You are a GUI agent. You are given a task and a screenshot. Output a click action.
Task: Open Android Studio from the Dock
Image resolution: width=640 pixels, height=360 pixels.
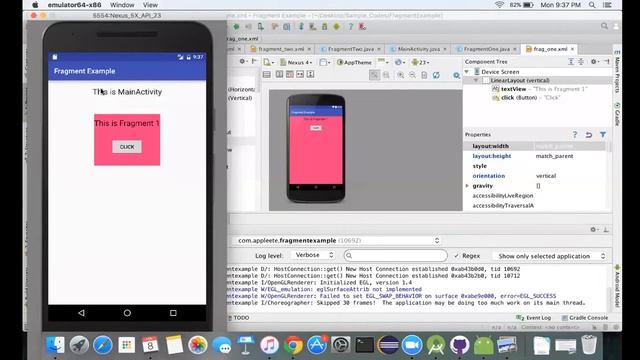(x=436, y=345)
